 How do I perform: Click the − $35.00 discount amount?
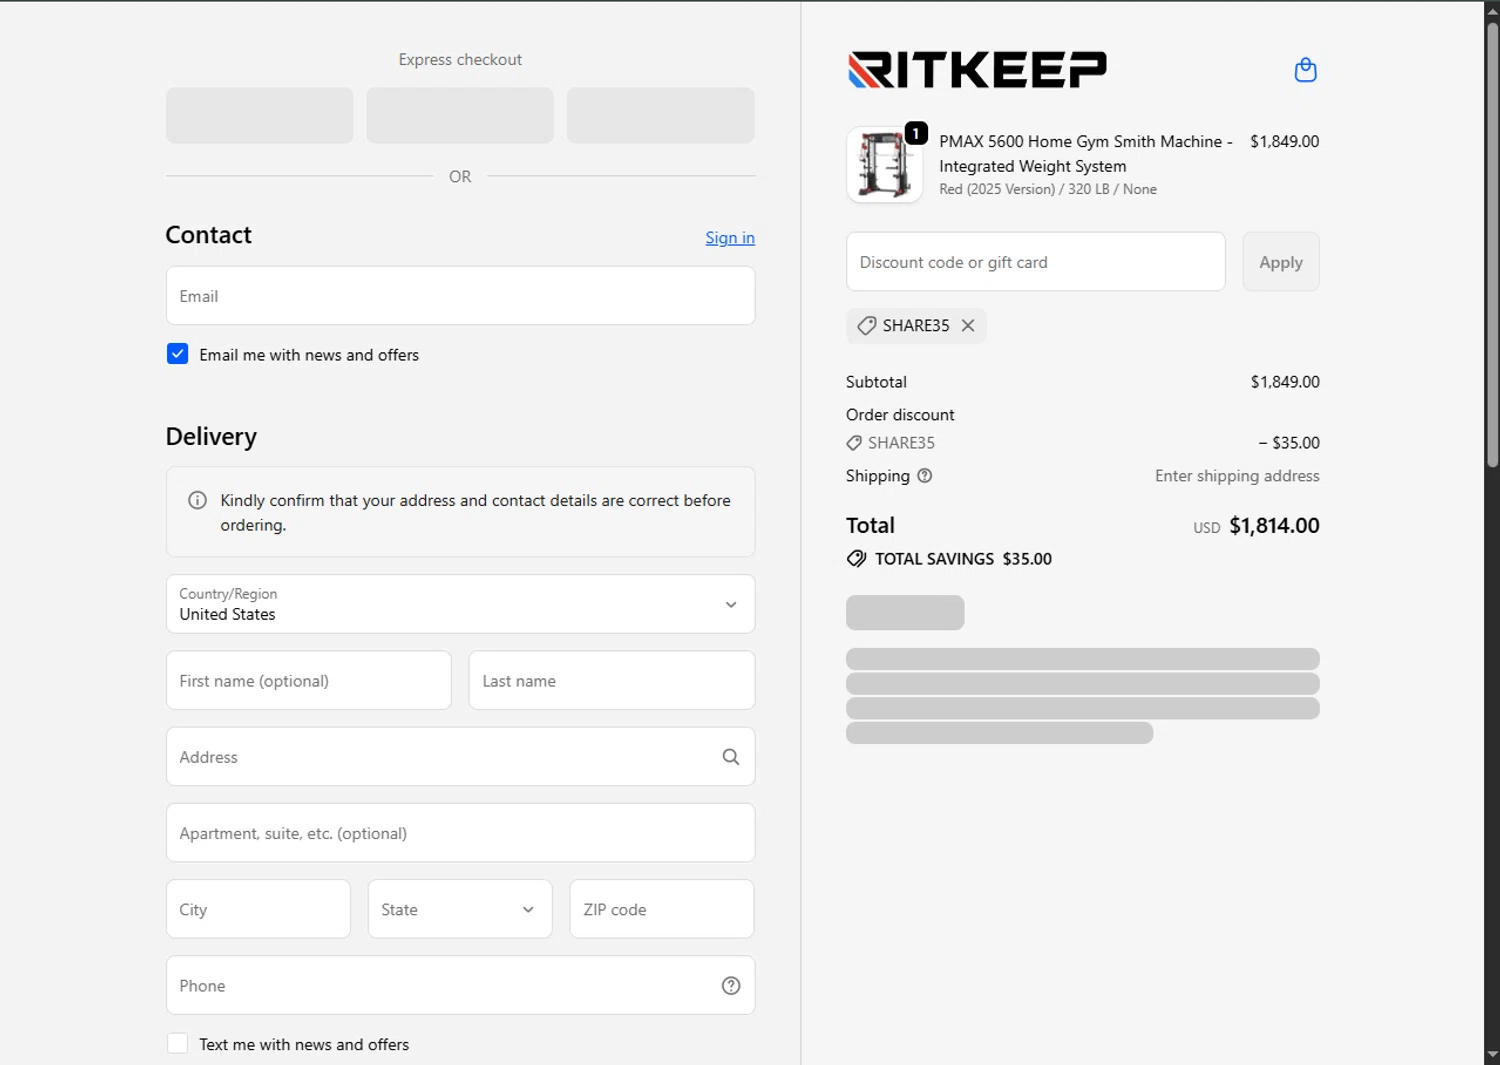[x=1289, y=443]
